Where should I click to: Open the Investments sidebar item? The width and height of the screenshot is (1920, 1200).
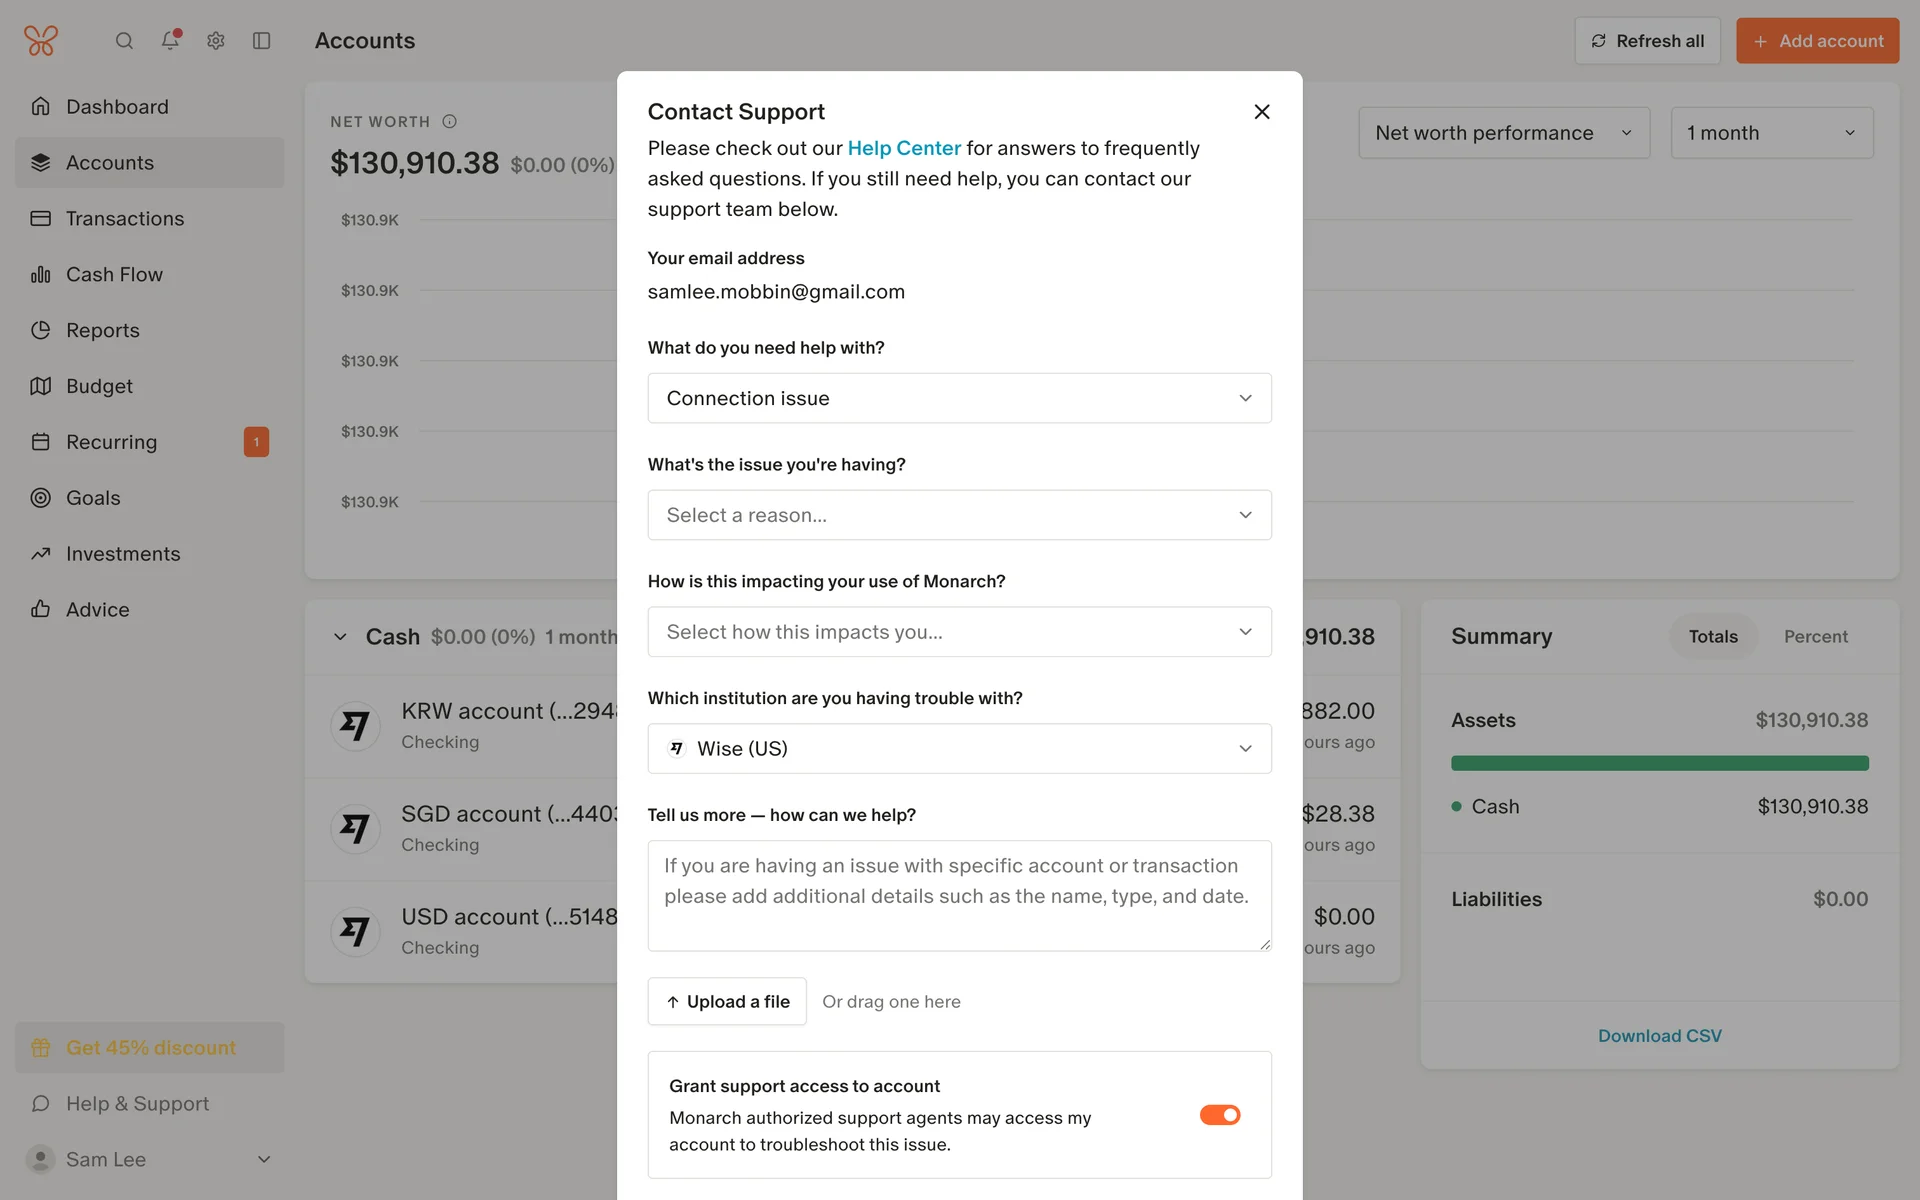pos(123,554)
